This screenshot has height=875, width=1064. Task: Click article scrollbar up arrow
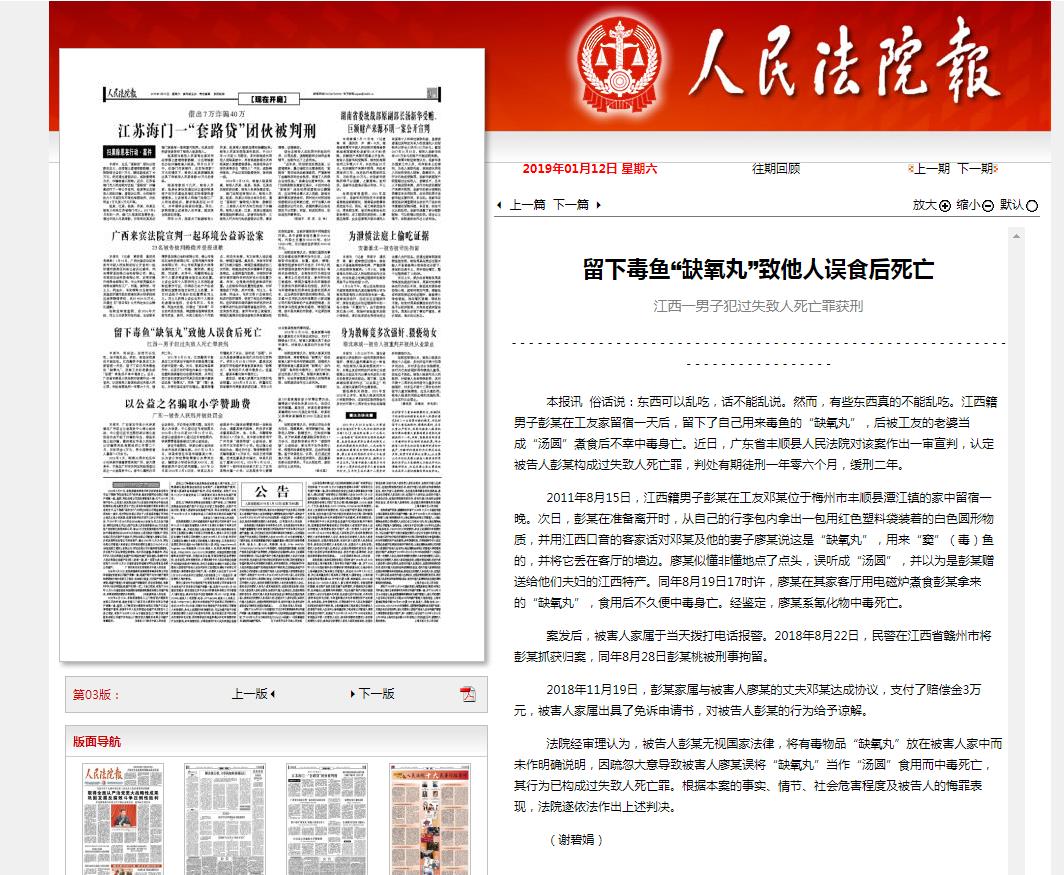tap(1016, 236)
